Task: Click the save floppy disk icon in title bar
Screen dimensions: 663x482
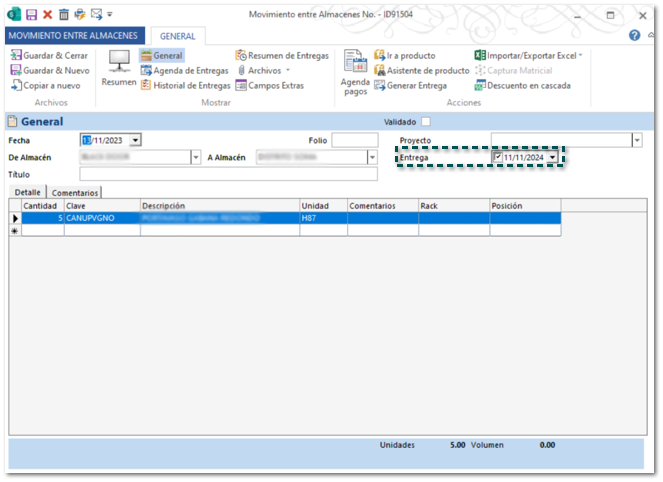Action: pos(31,15)
